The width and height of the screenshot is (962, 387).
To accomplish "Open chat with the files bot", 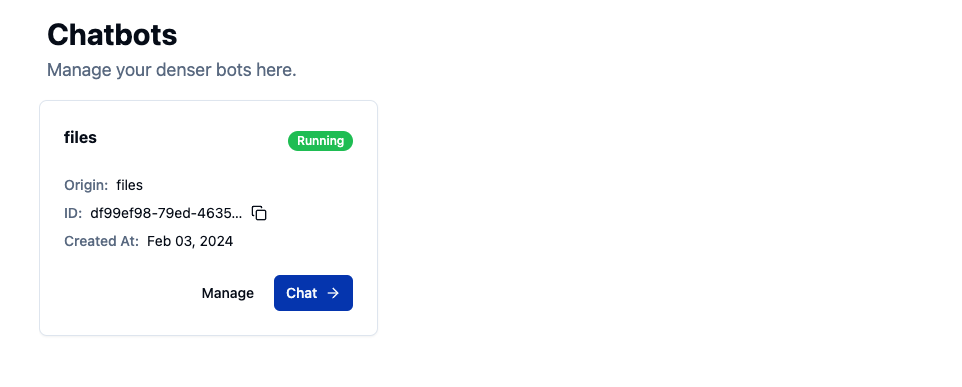I will click(313, 293).
